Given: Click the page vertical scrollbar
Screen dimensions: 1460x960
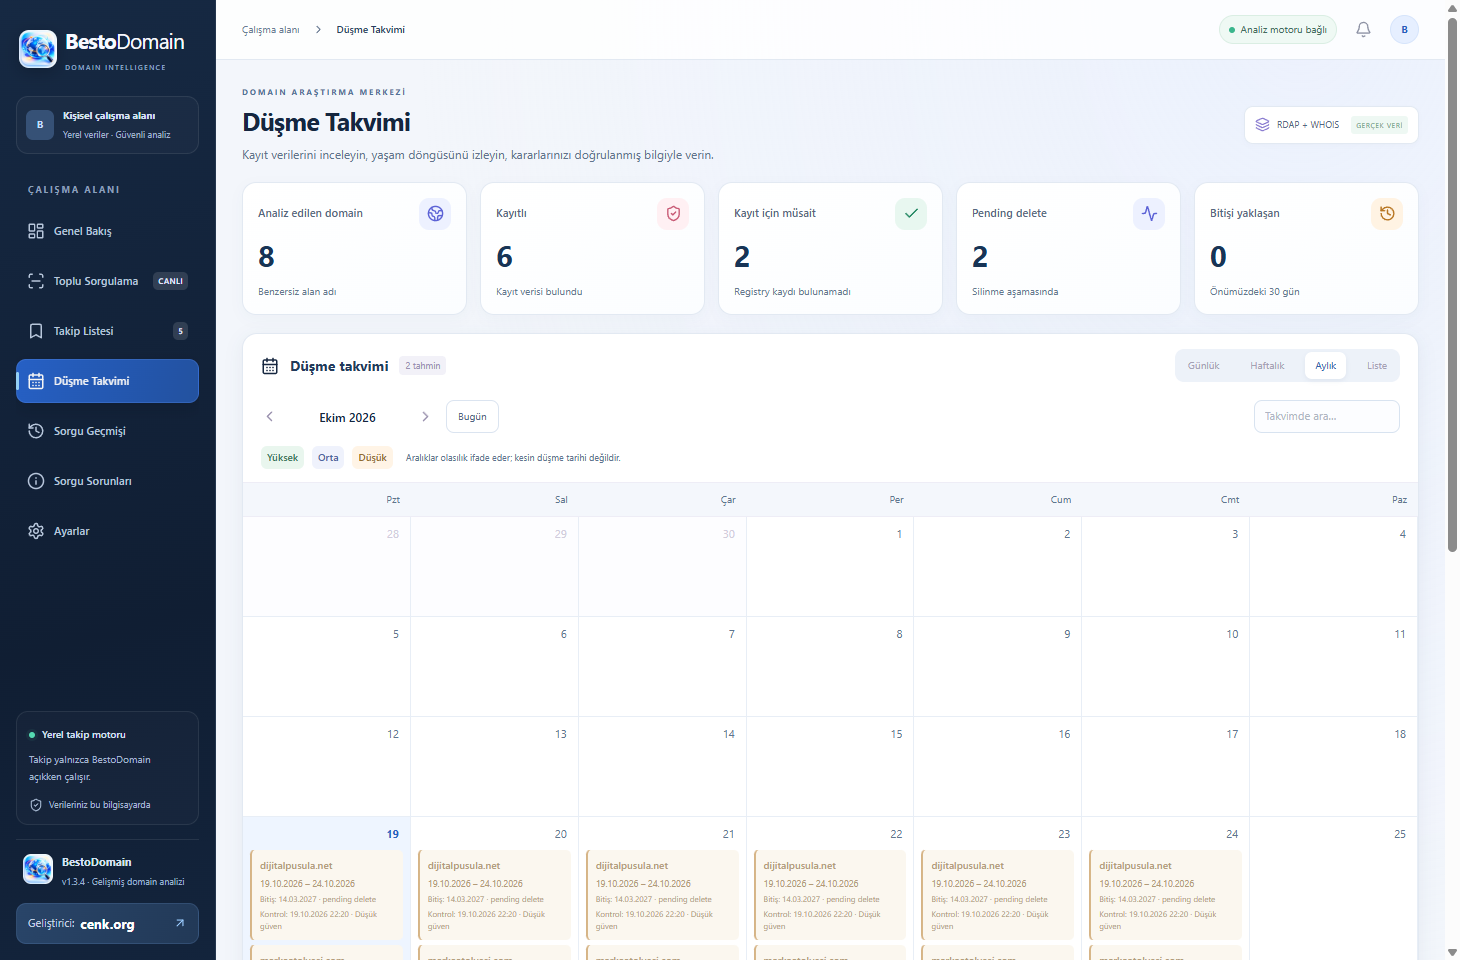Looking at the screenshot, I should coord(1452,280).
